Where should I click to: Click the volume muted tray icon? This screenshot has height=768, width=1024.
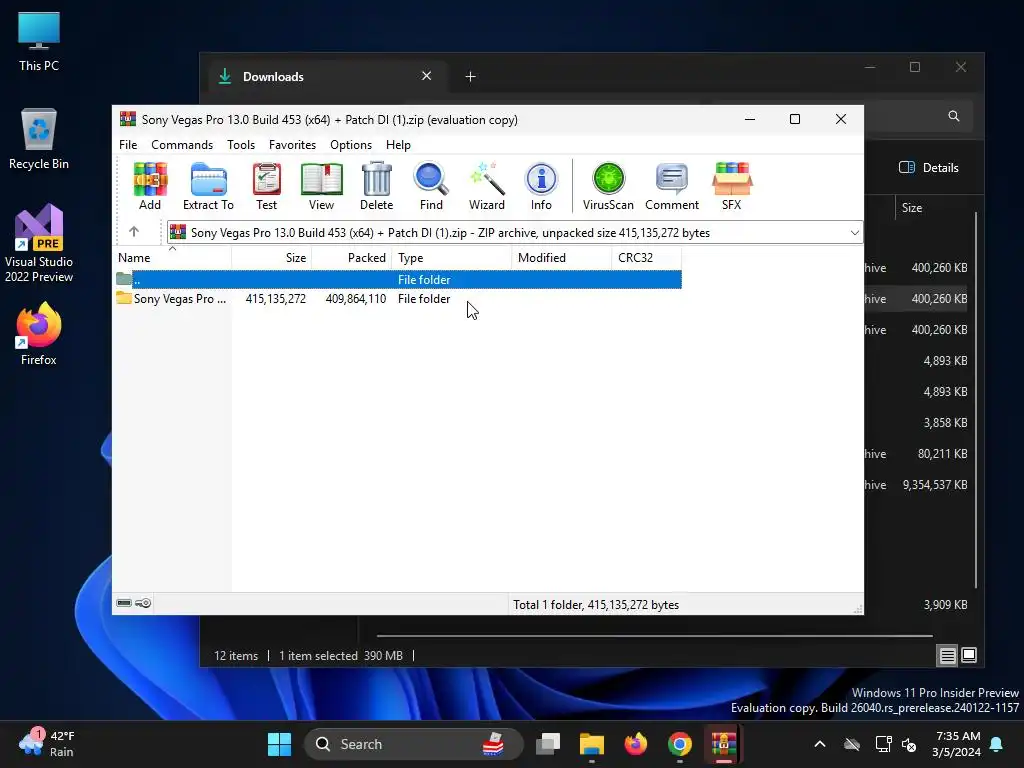(908, 744)
